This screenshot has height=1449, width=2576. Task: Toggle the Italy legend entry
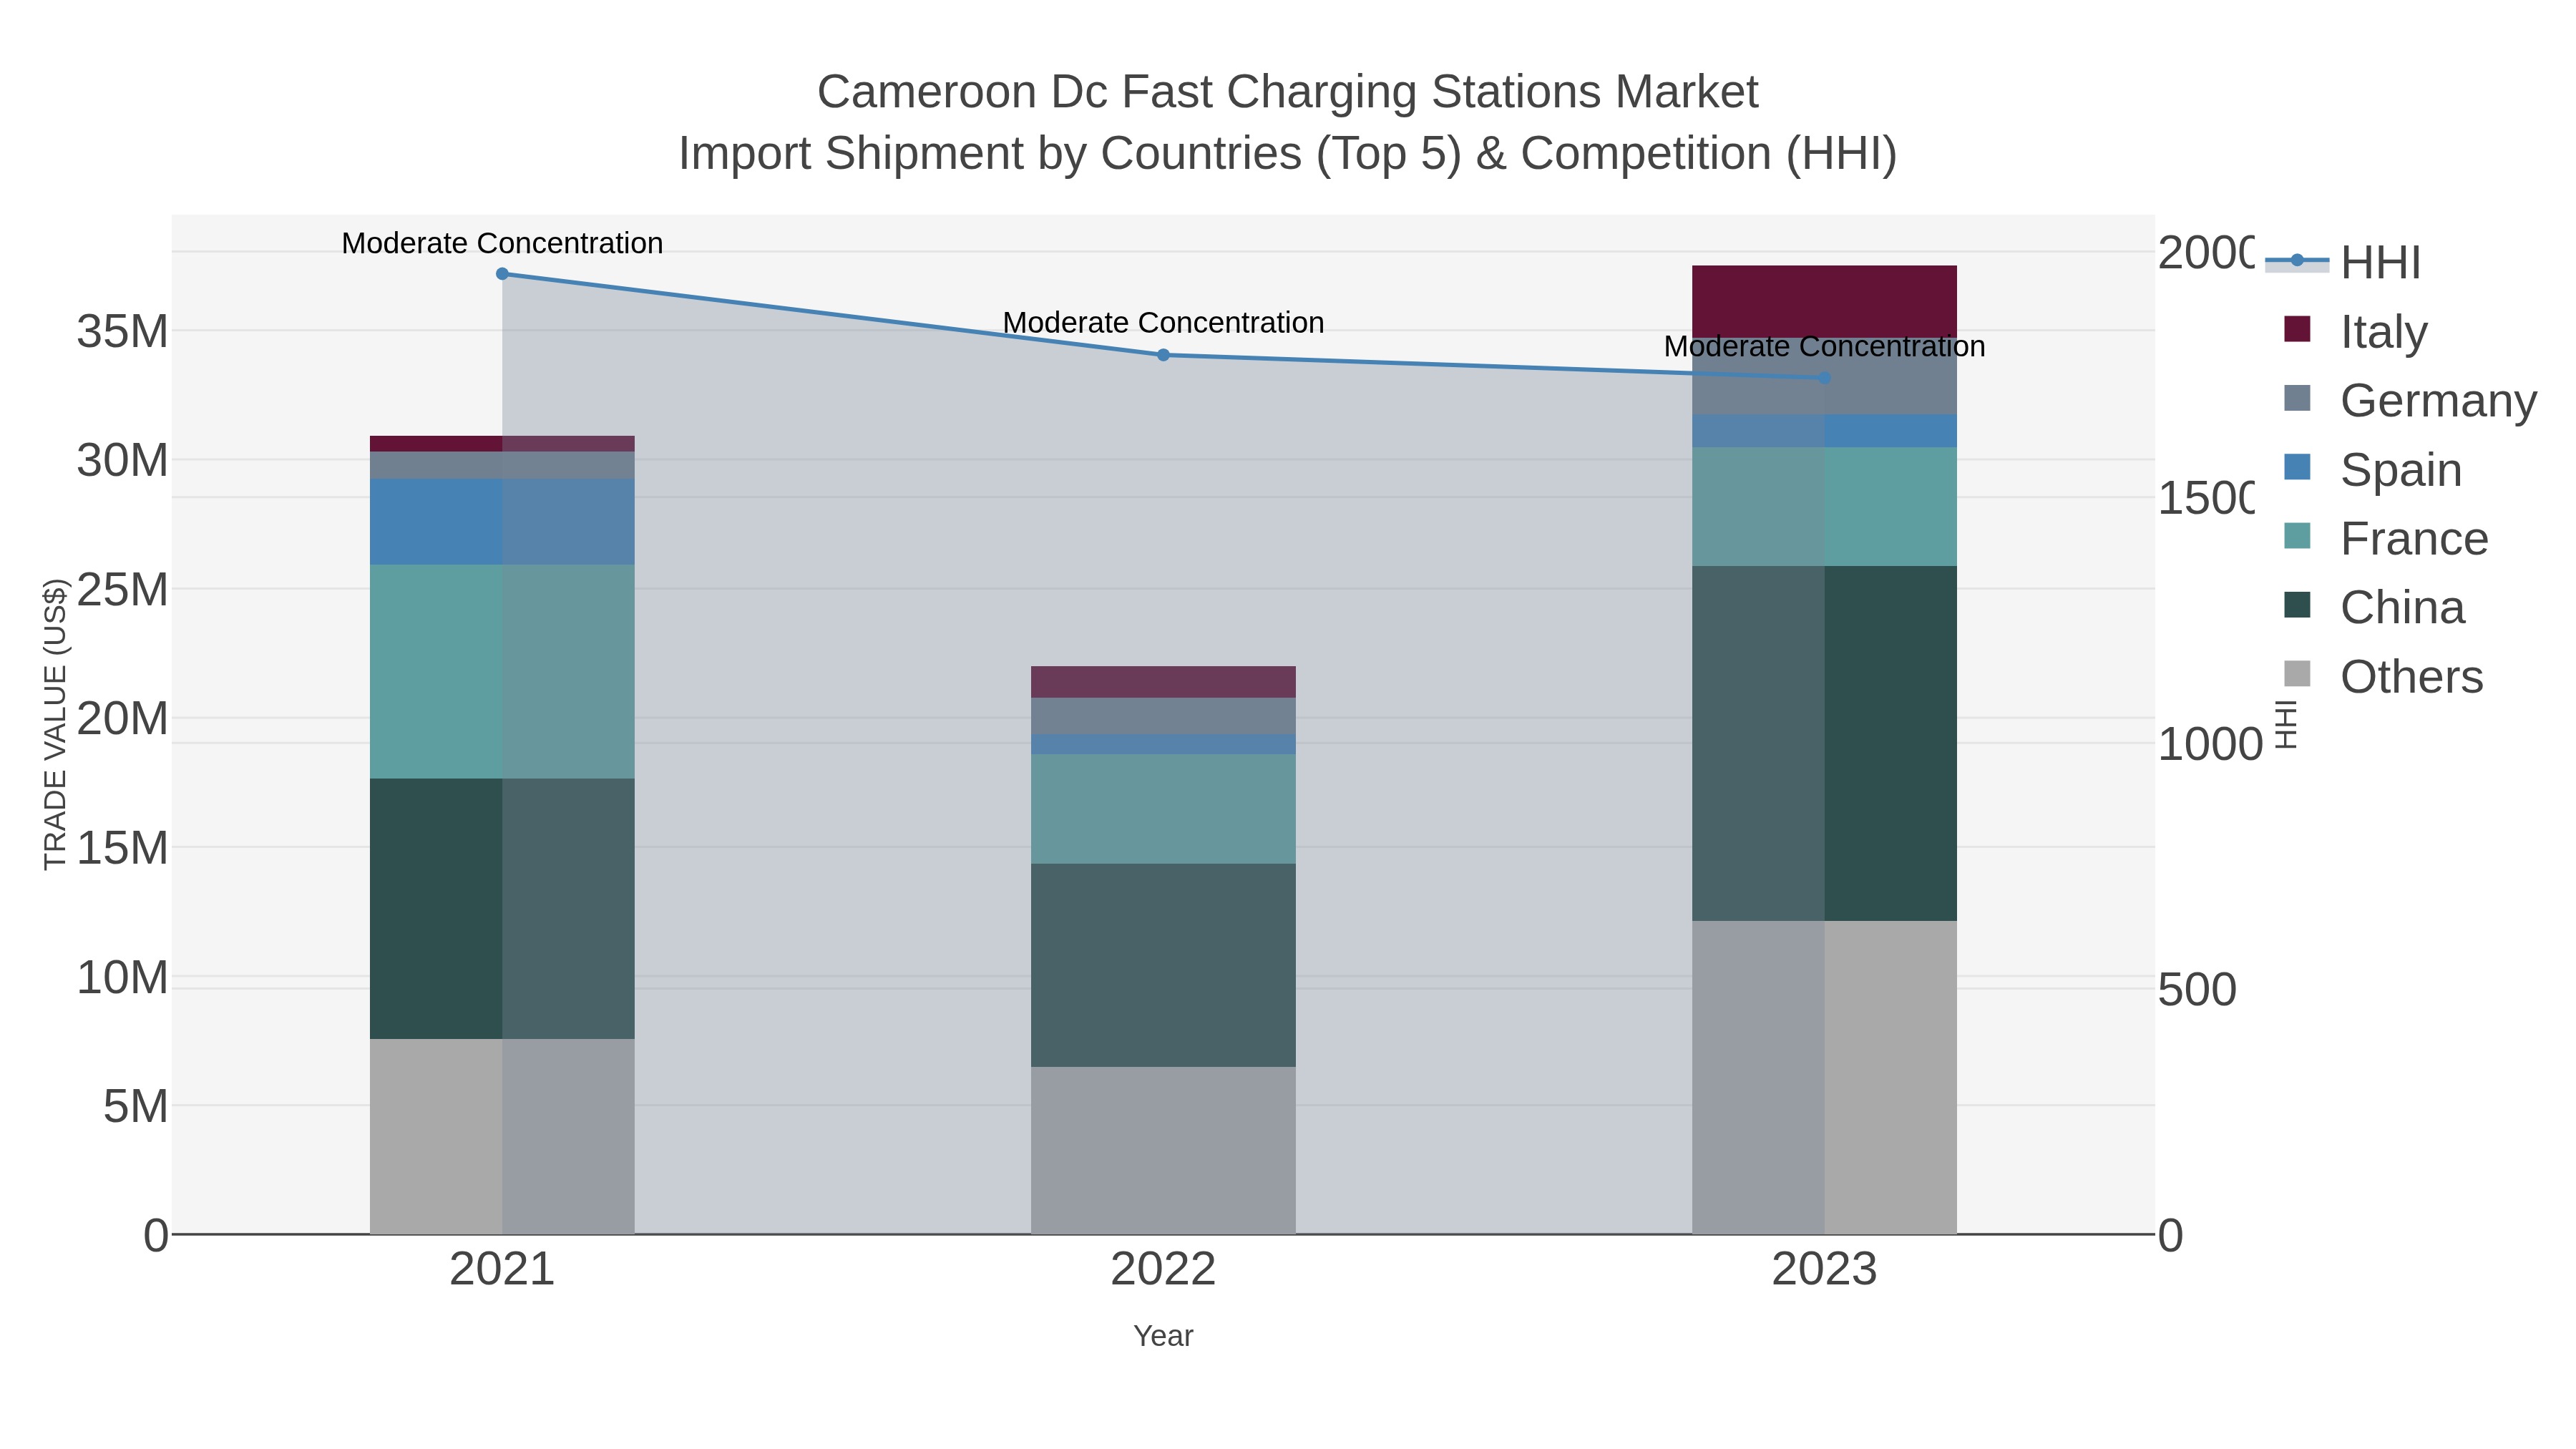tap(2356, 331)
